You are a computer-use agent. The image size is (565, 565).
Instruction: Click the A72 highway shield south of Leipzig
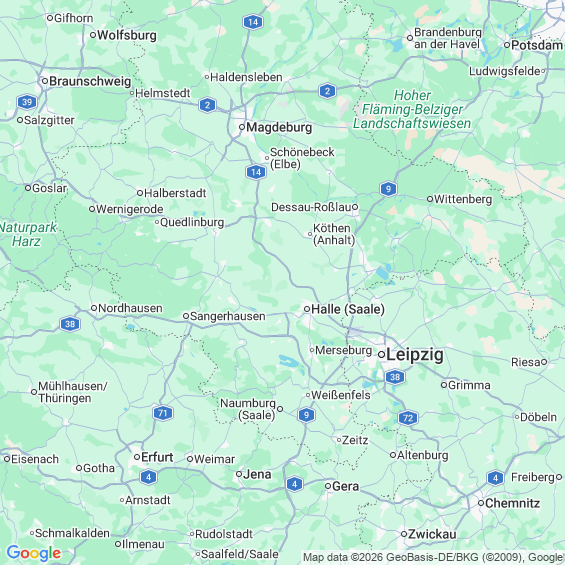[408, 418]
